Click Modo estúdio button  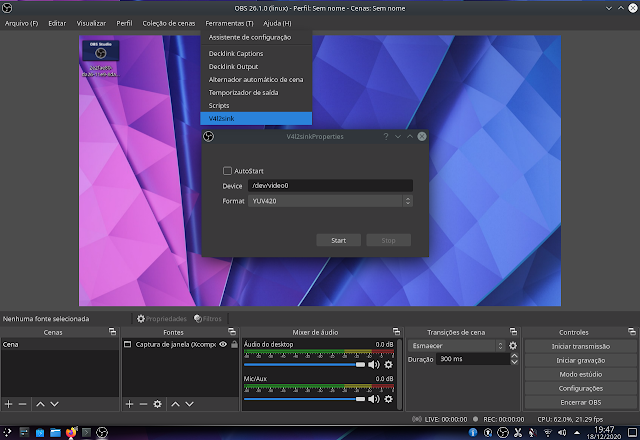(x=580, y=374)
